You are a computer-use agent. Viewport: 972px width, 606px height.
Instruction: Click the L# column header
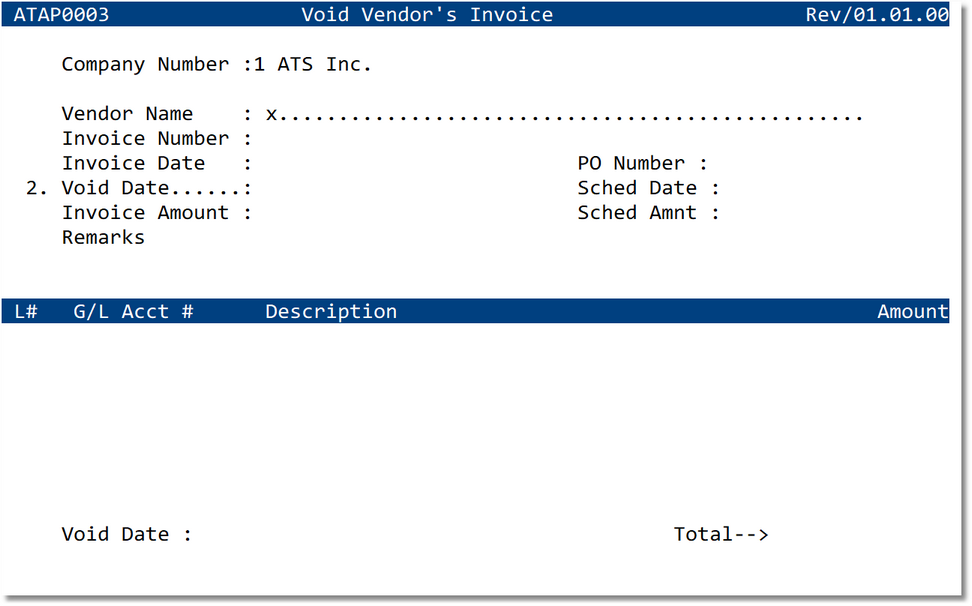pos(26,312)
